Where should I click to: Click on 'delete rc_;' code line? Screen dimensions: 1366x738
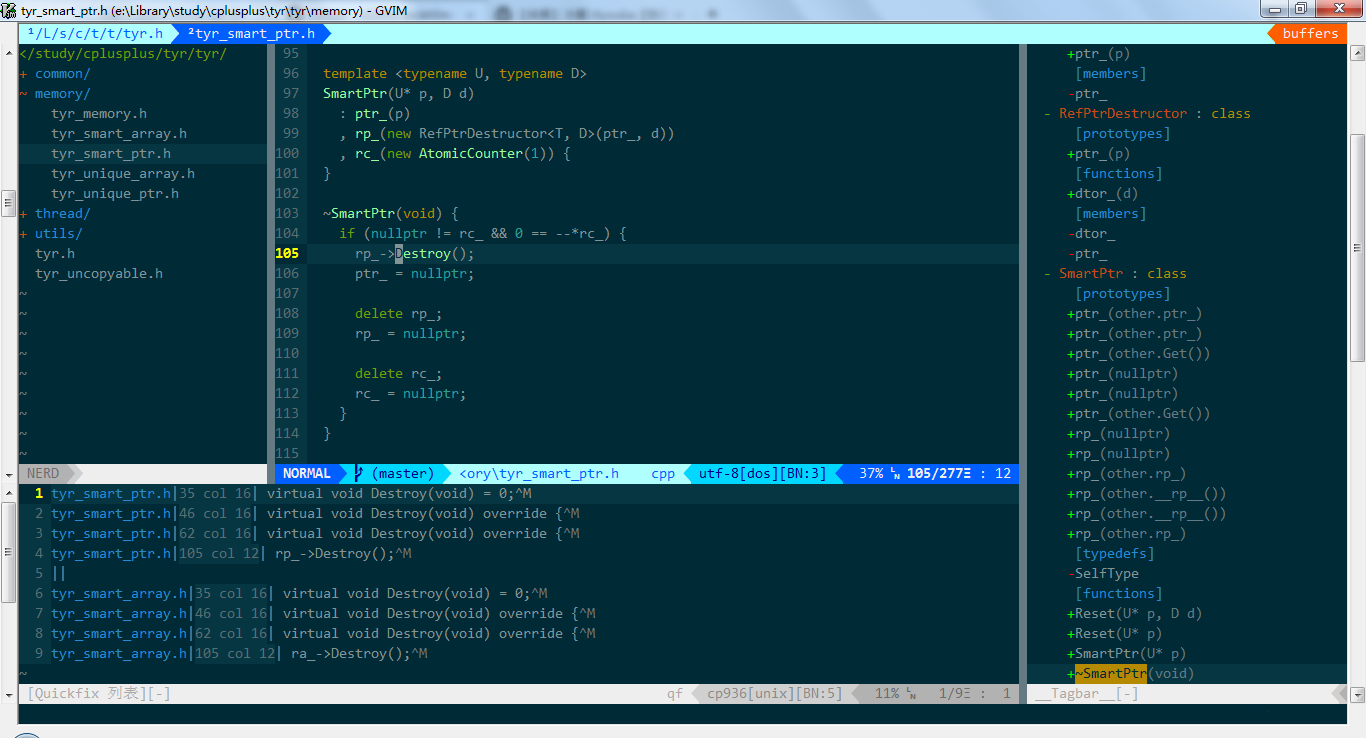399,373
